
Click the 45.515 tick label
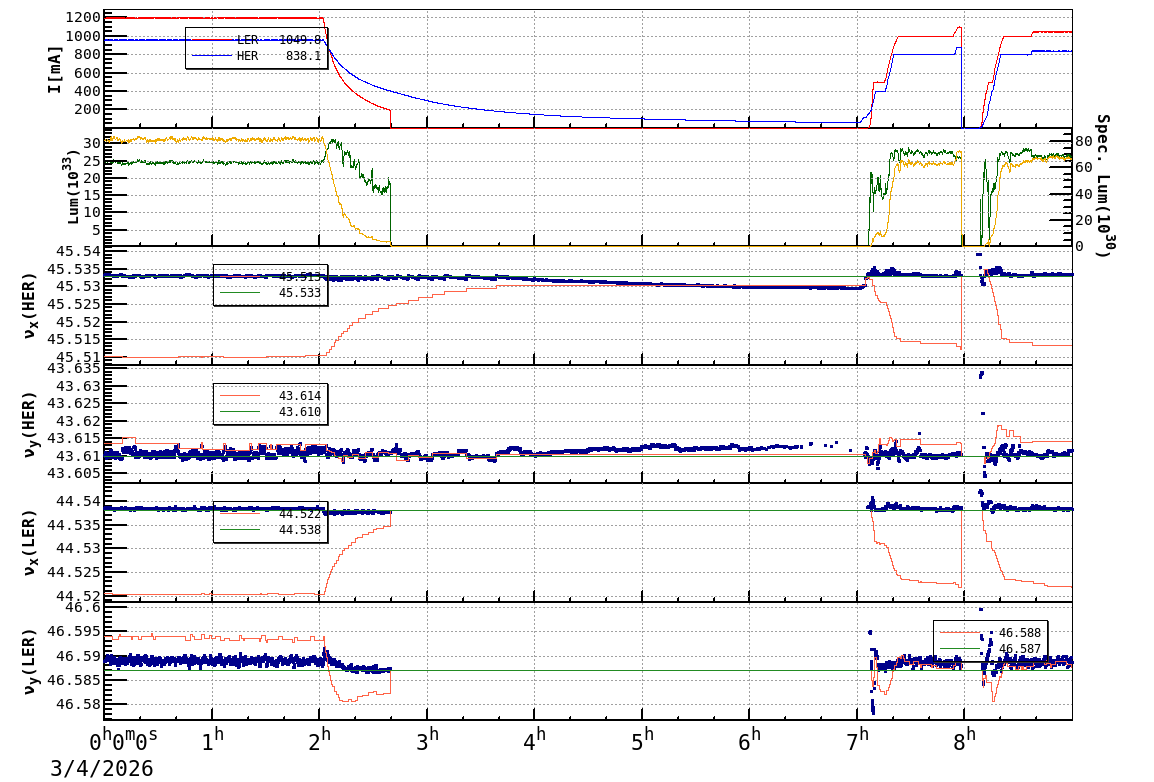pos(74,339)
